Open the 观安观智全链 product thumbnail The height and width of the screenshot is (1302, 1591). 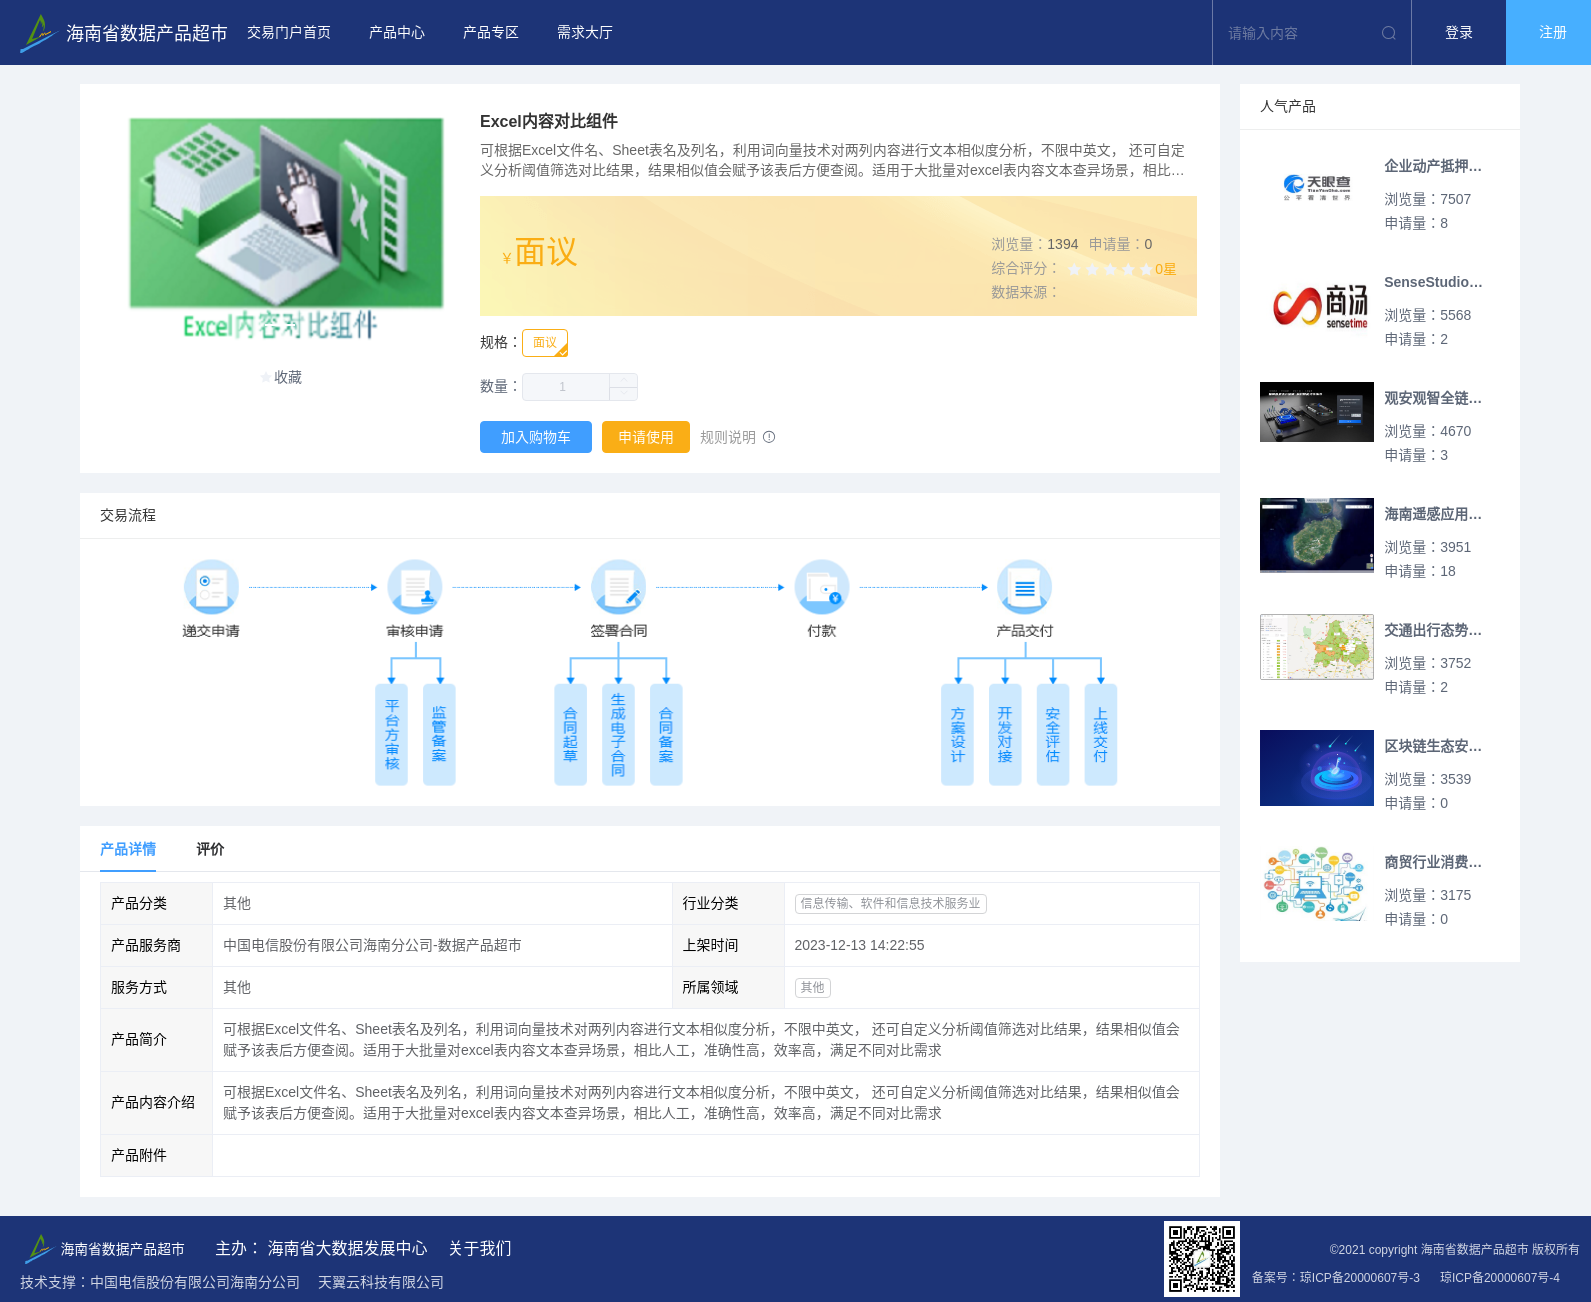[x=1317, y=412]
